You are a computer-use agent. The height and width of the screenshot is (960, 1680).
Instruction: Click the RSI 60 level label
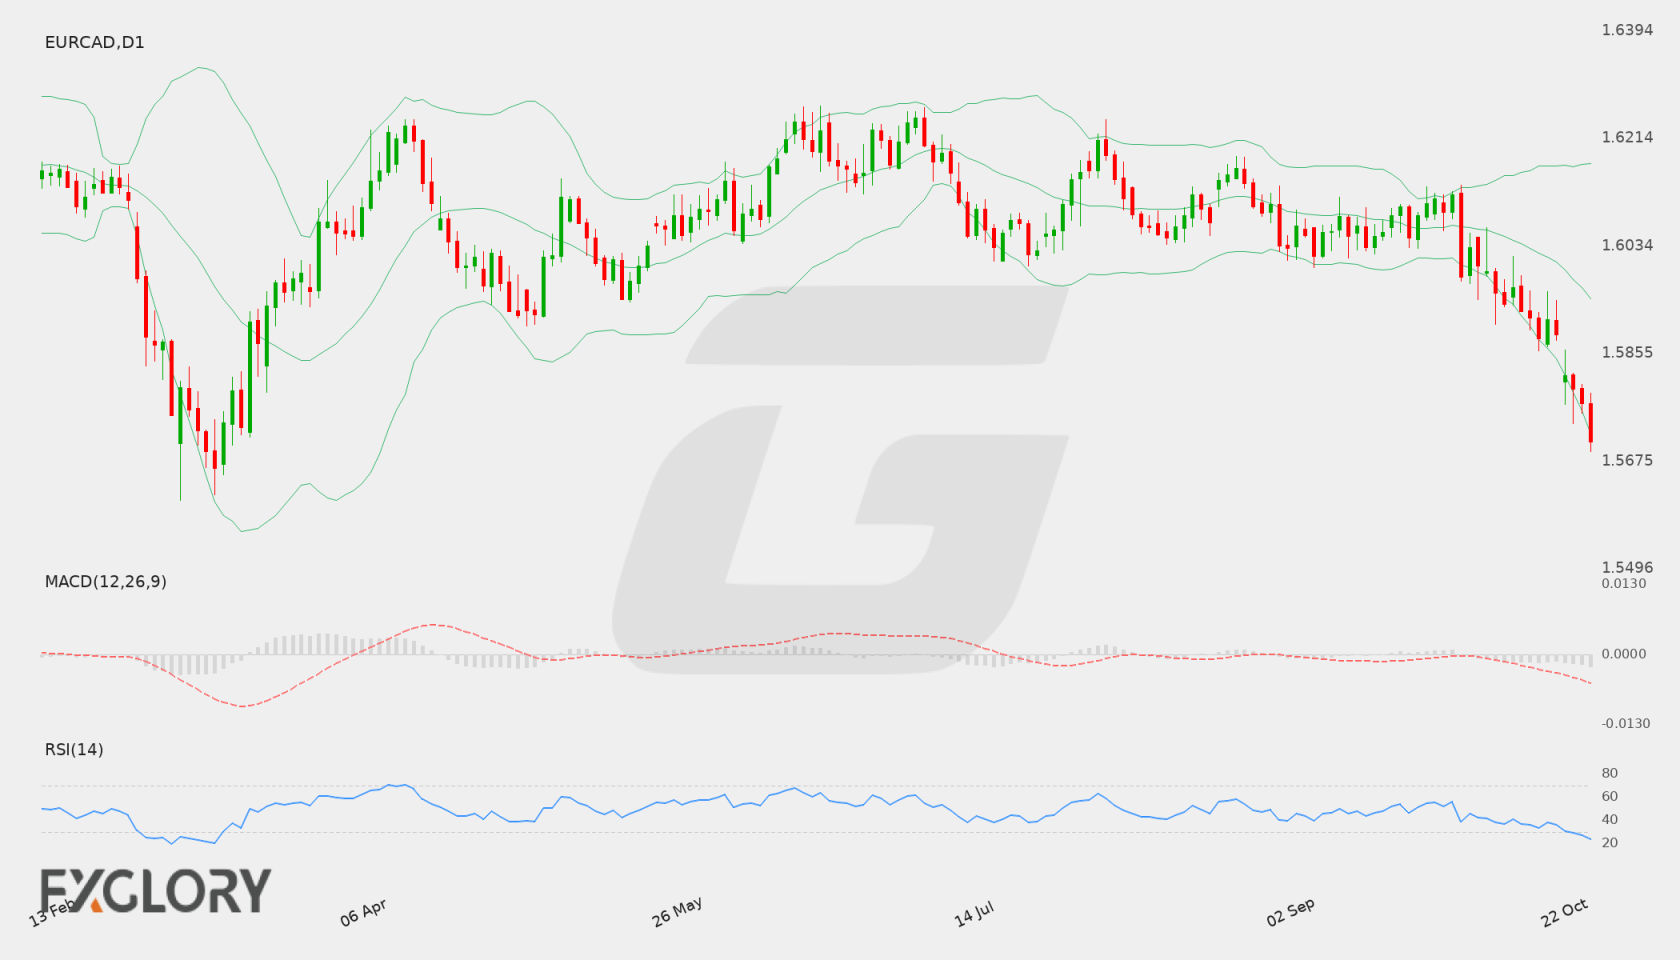pyautogui.click(x=1610, y=796)
